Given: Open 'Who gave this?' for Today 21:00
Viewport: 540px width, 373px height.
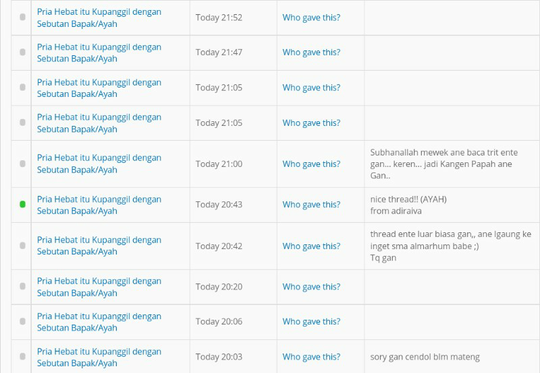Looking at the screenshot, I should pyautogui.click(x=311, y=164).
